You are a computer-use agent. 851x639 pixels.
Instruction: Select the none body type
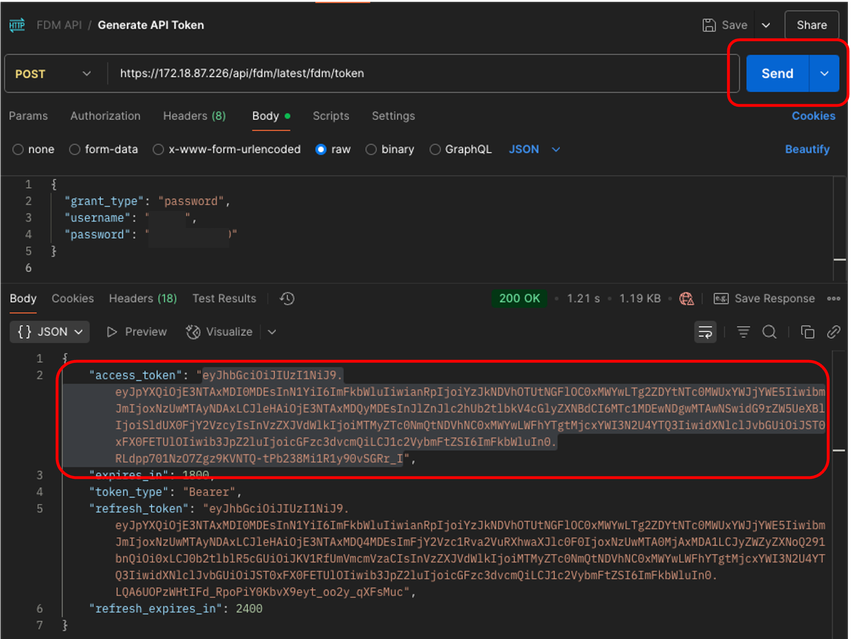[18, 149]
